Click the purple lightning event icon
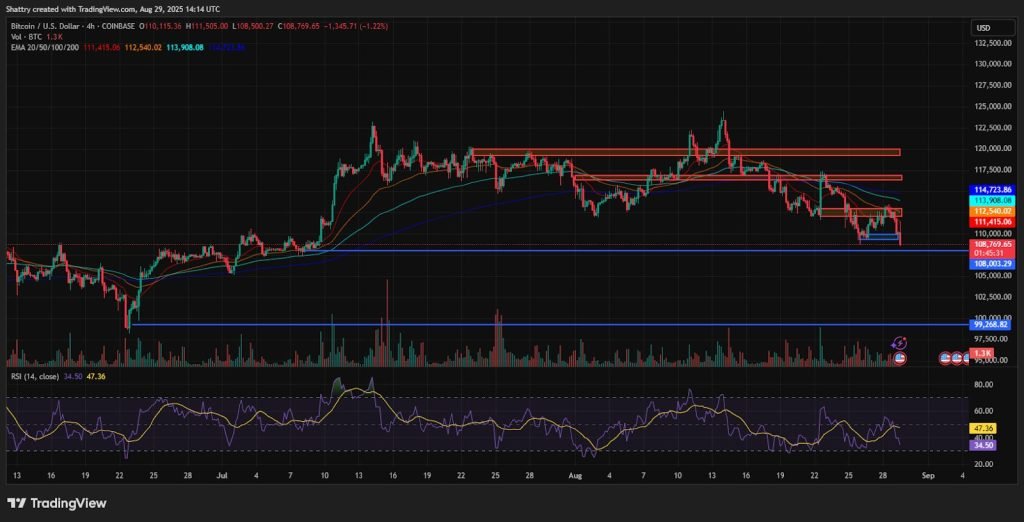Viewport: 1024px width, 522px height. click(899, 342)
